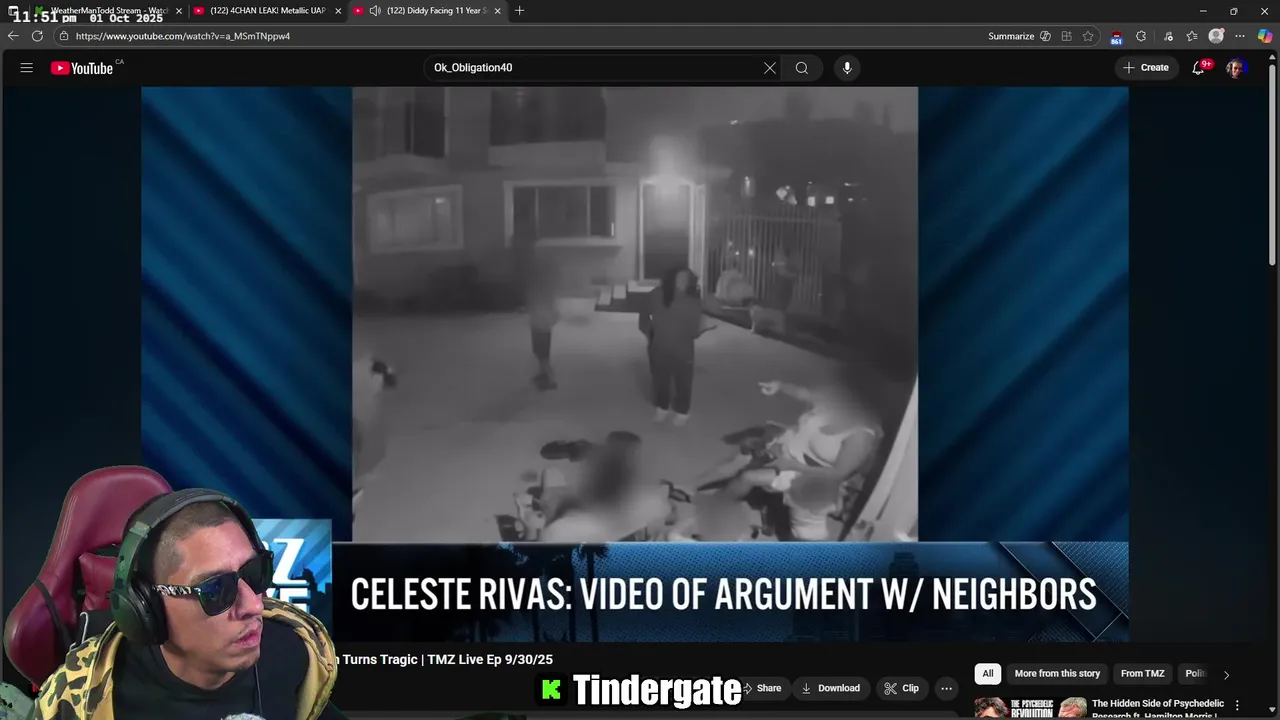The height and width of the screenshot is (720, 1280).
Task: Launch Copilot sidebar icon
Action: [1265, 36]
